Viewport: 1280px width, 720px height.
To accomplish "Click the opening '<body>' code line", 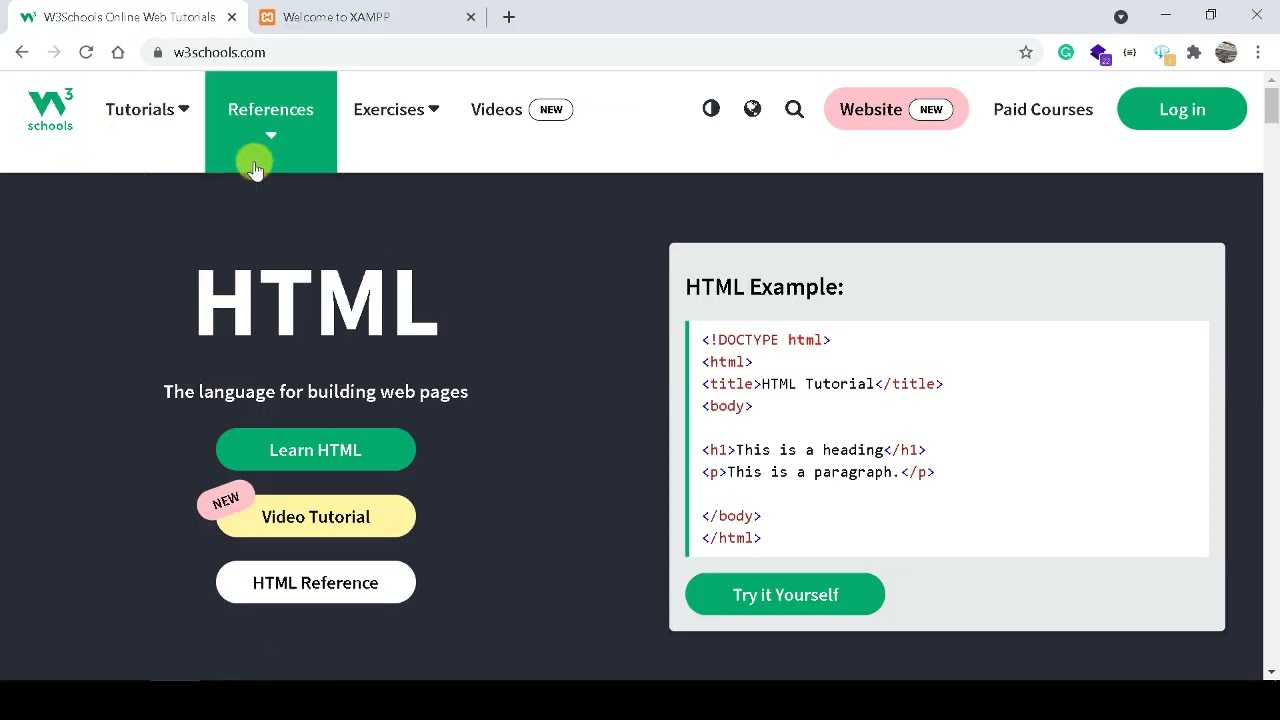I will click(727, 406).
